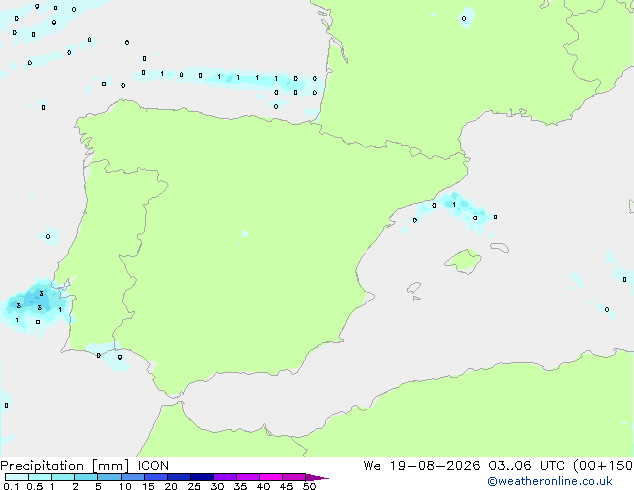Click the '0' value over southern France

(x=464, y=19)
